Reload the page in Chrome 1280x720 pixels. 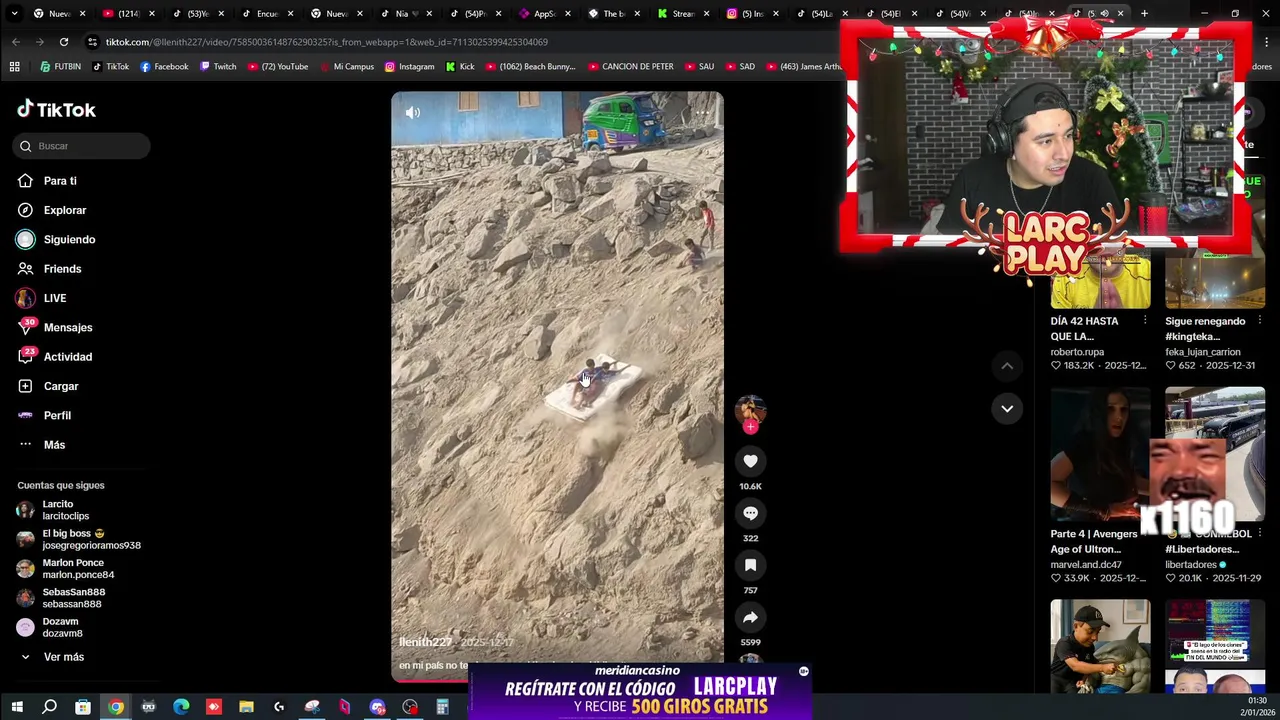click(63, 42)
